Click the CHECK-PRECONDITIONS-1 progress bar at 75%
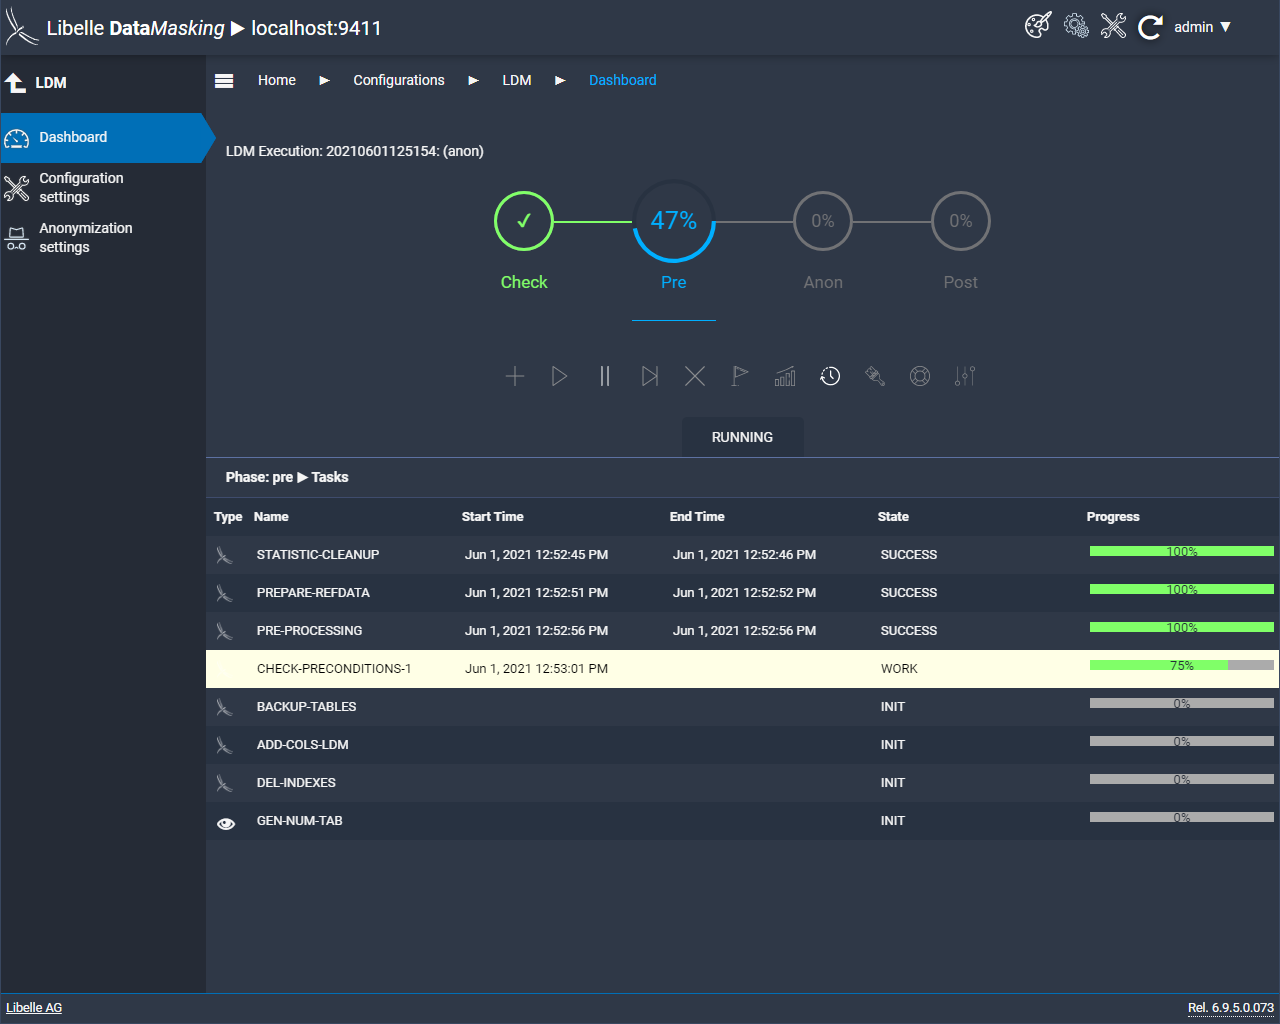Viewport: 1280px width, 1024px height. click(x=1181, y=665)
